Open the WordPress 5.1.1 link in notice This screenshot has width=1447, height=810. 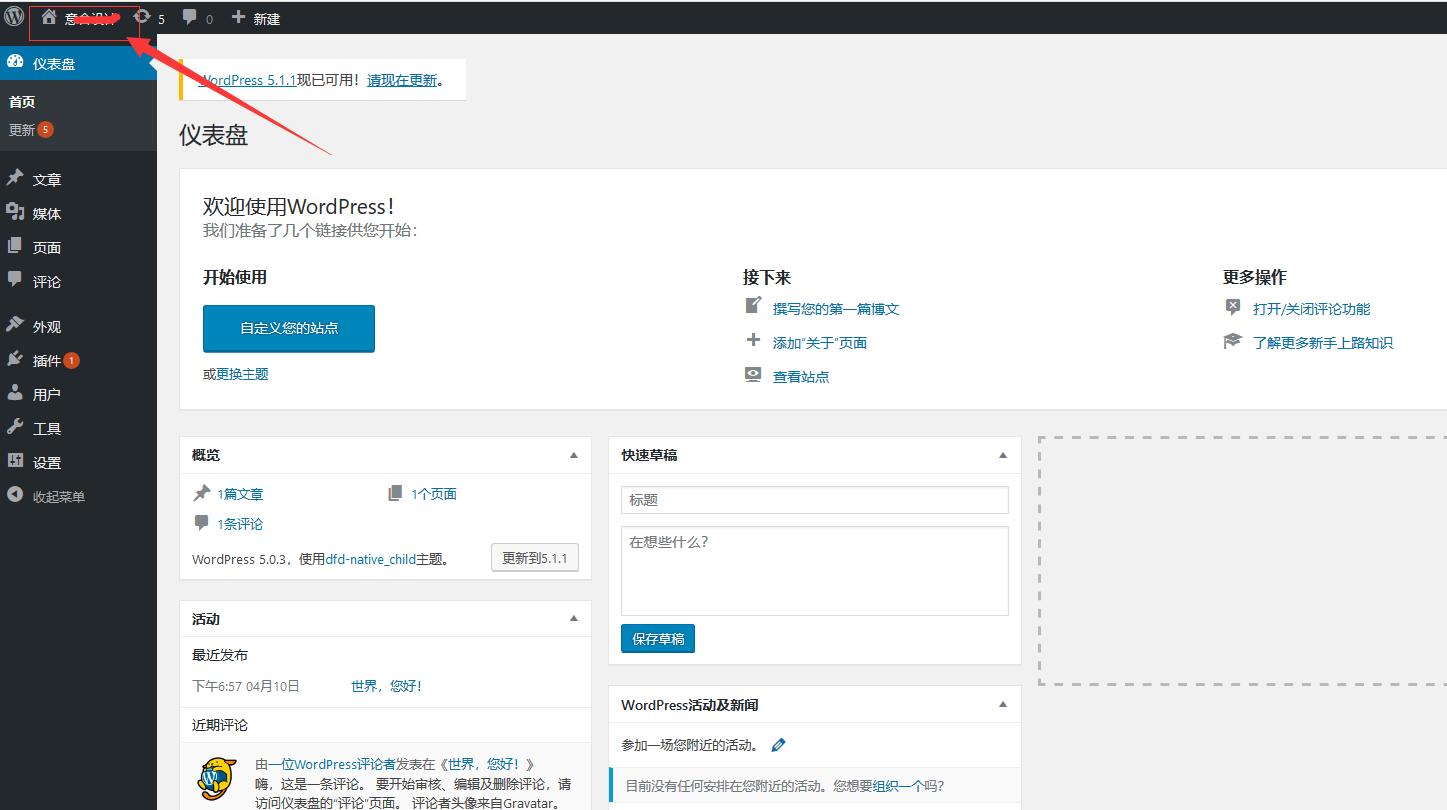point(247,80)
